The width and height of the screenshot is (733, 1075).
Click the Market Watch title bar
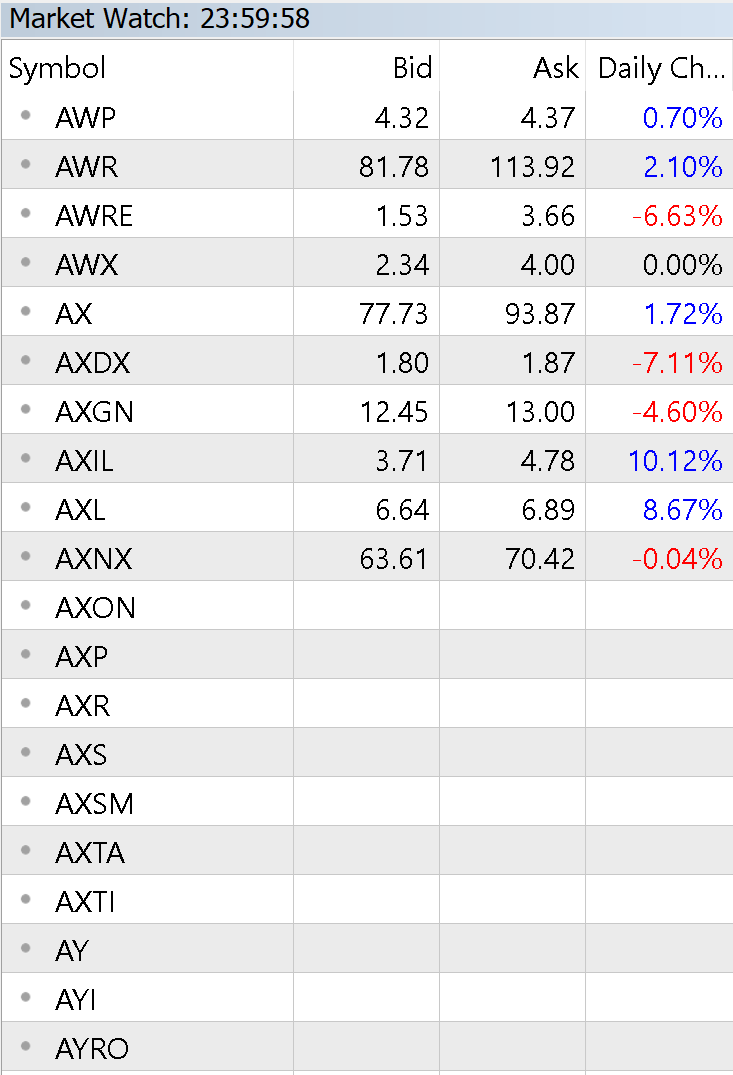(x=367, y=19)
